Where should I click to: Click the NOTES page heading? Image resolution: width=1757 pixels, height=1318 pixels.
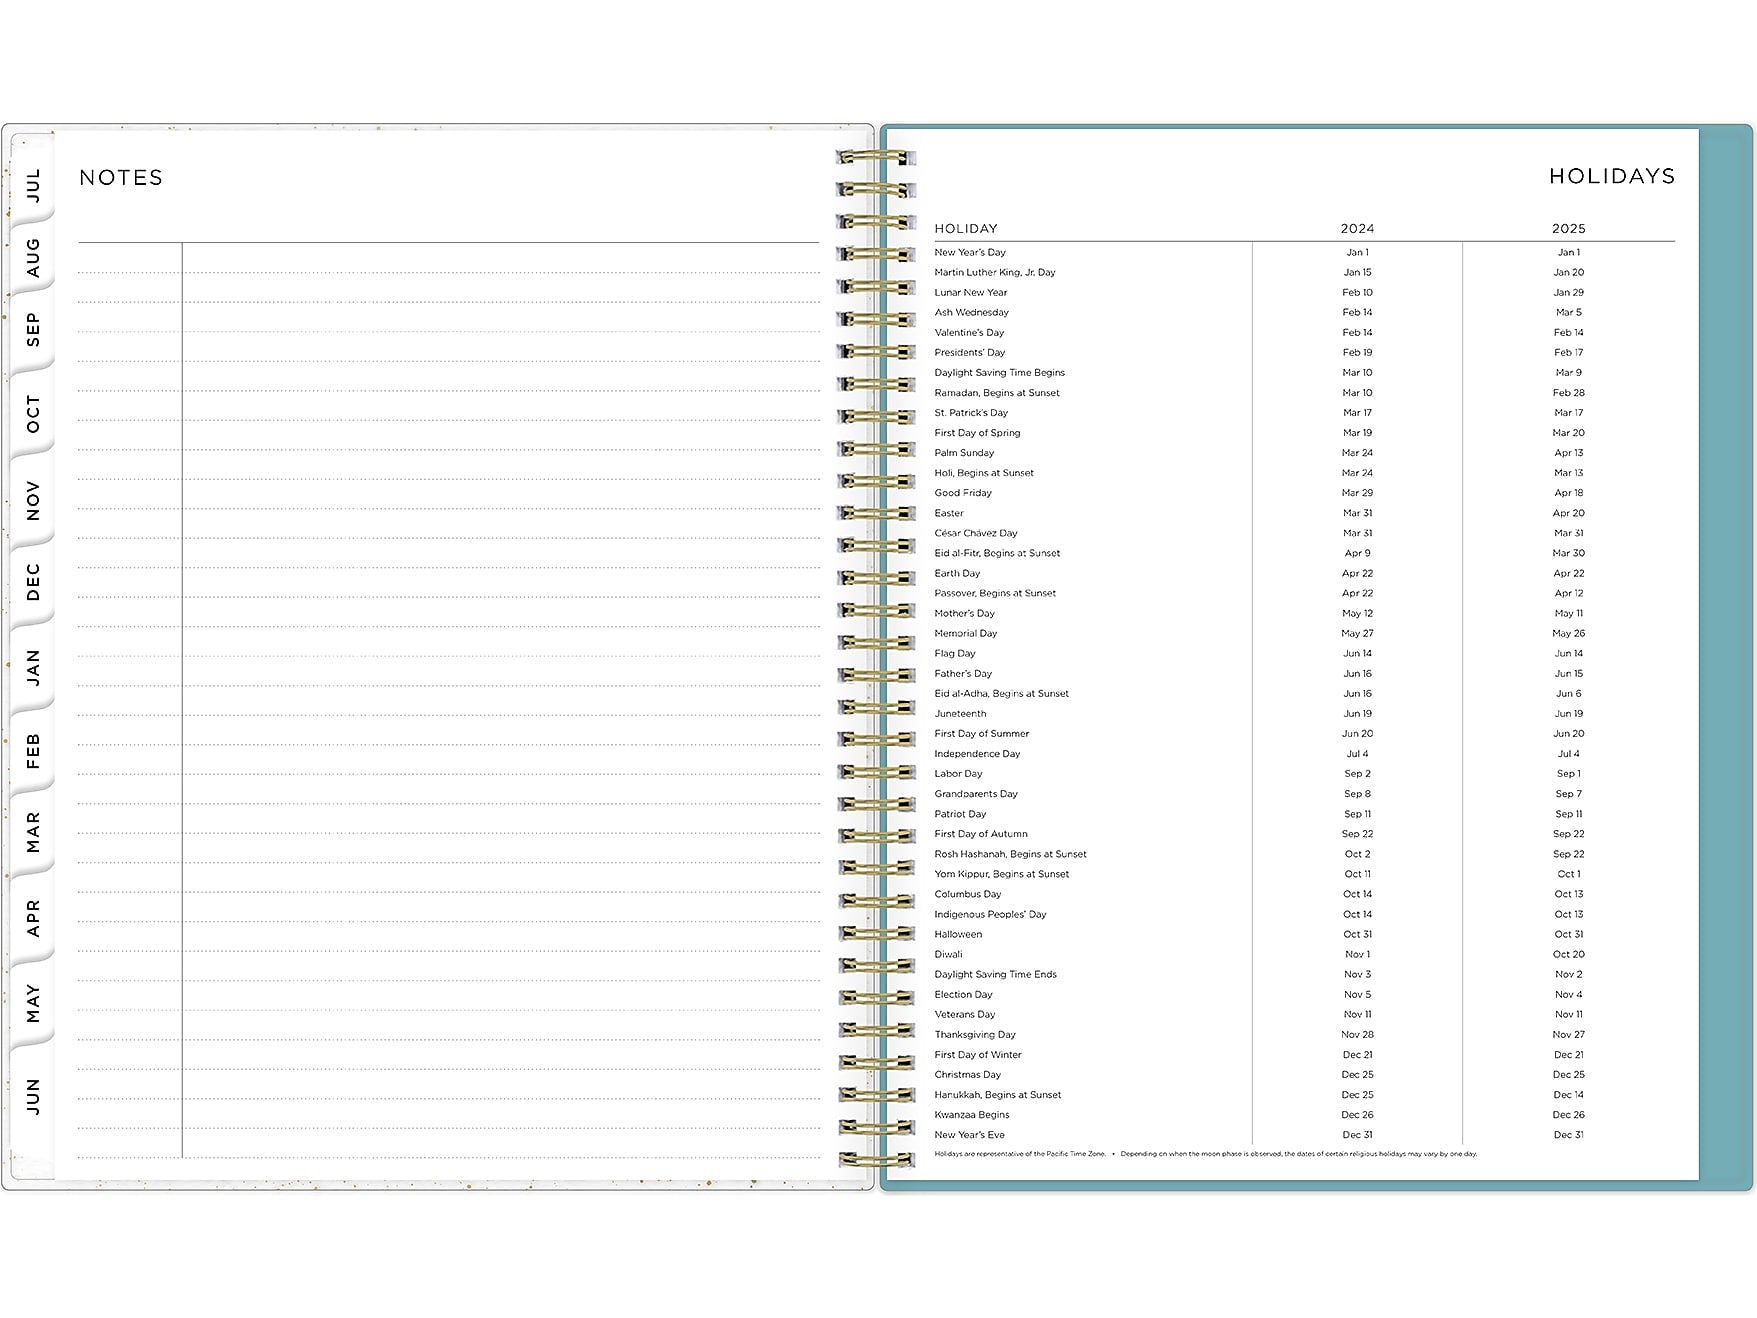click(121, 178)
